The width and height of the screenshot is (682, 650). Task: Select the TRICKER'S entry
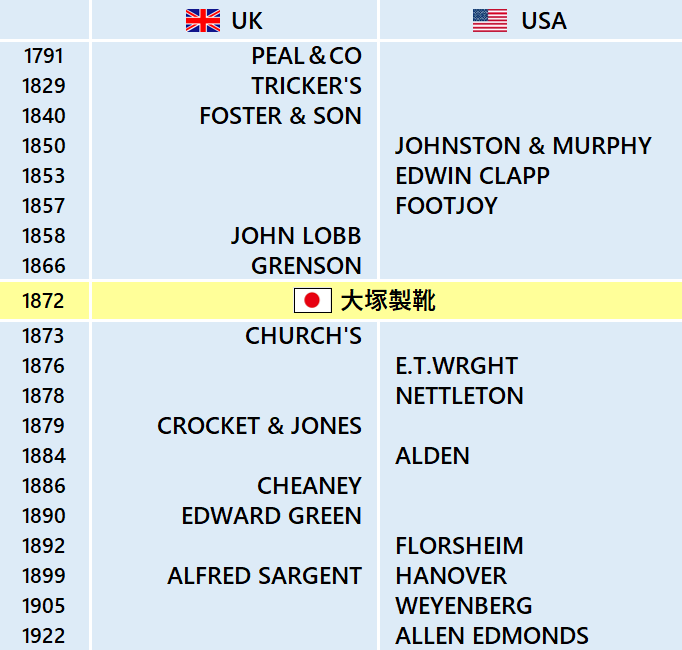[306, 86]
